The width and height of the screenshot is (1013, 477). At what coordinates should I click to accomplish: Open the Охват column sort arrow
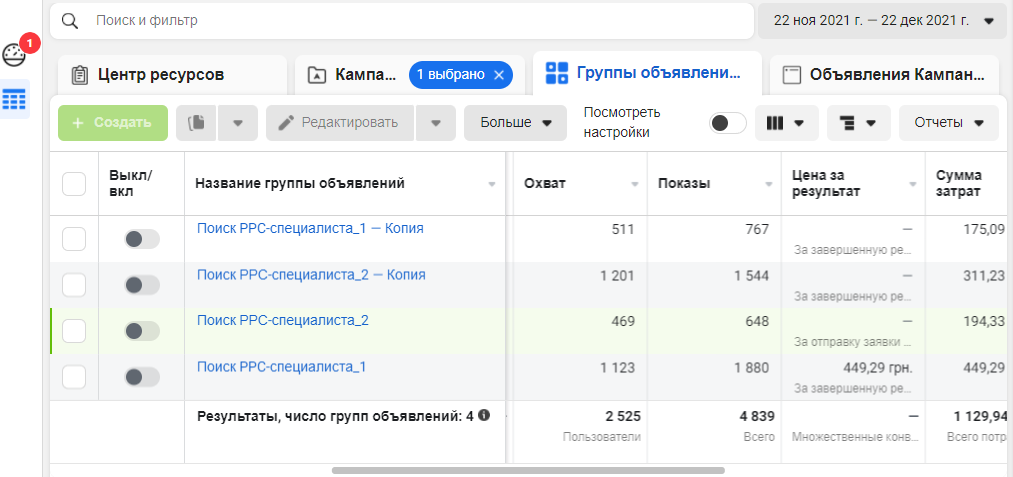coord(634,184)
